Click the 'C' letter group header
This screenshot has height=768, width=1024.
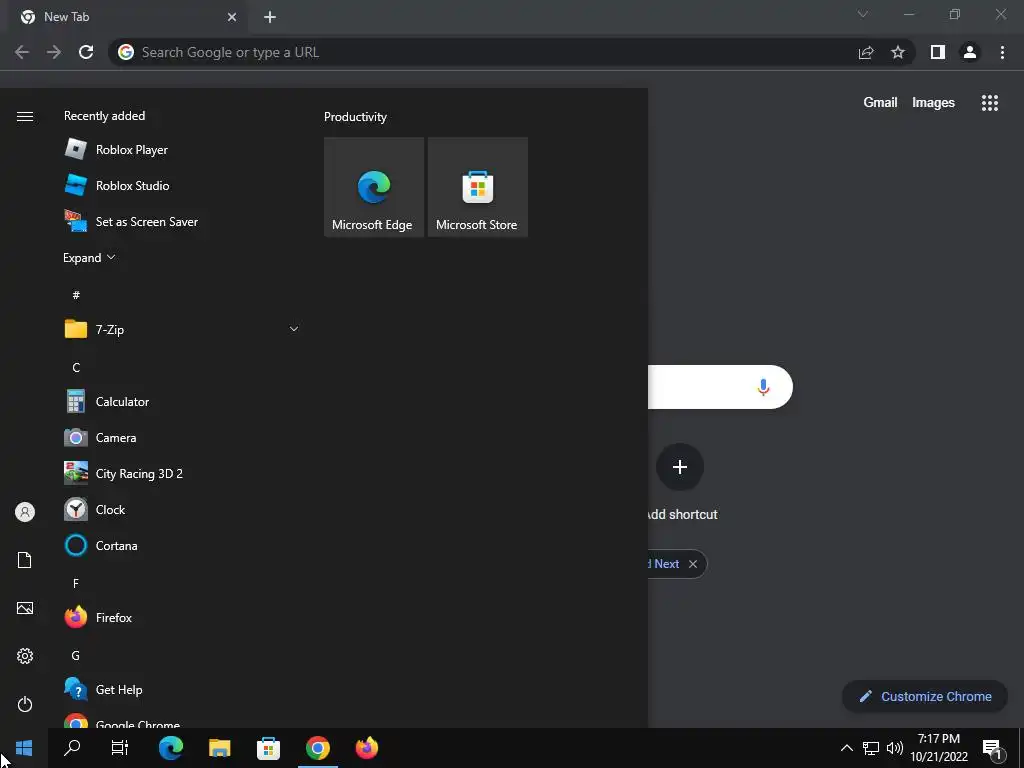click(x=76, y=368)
